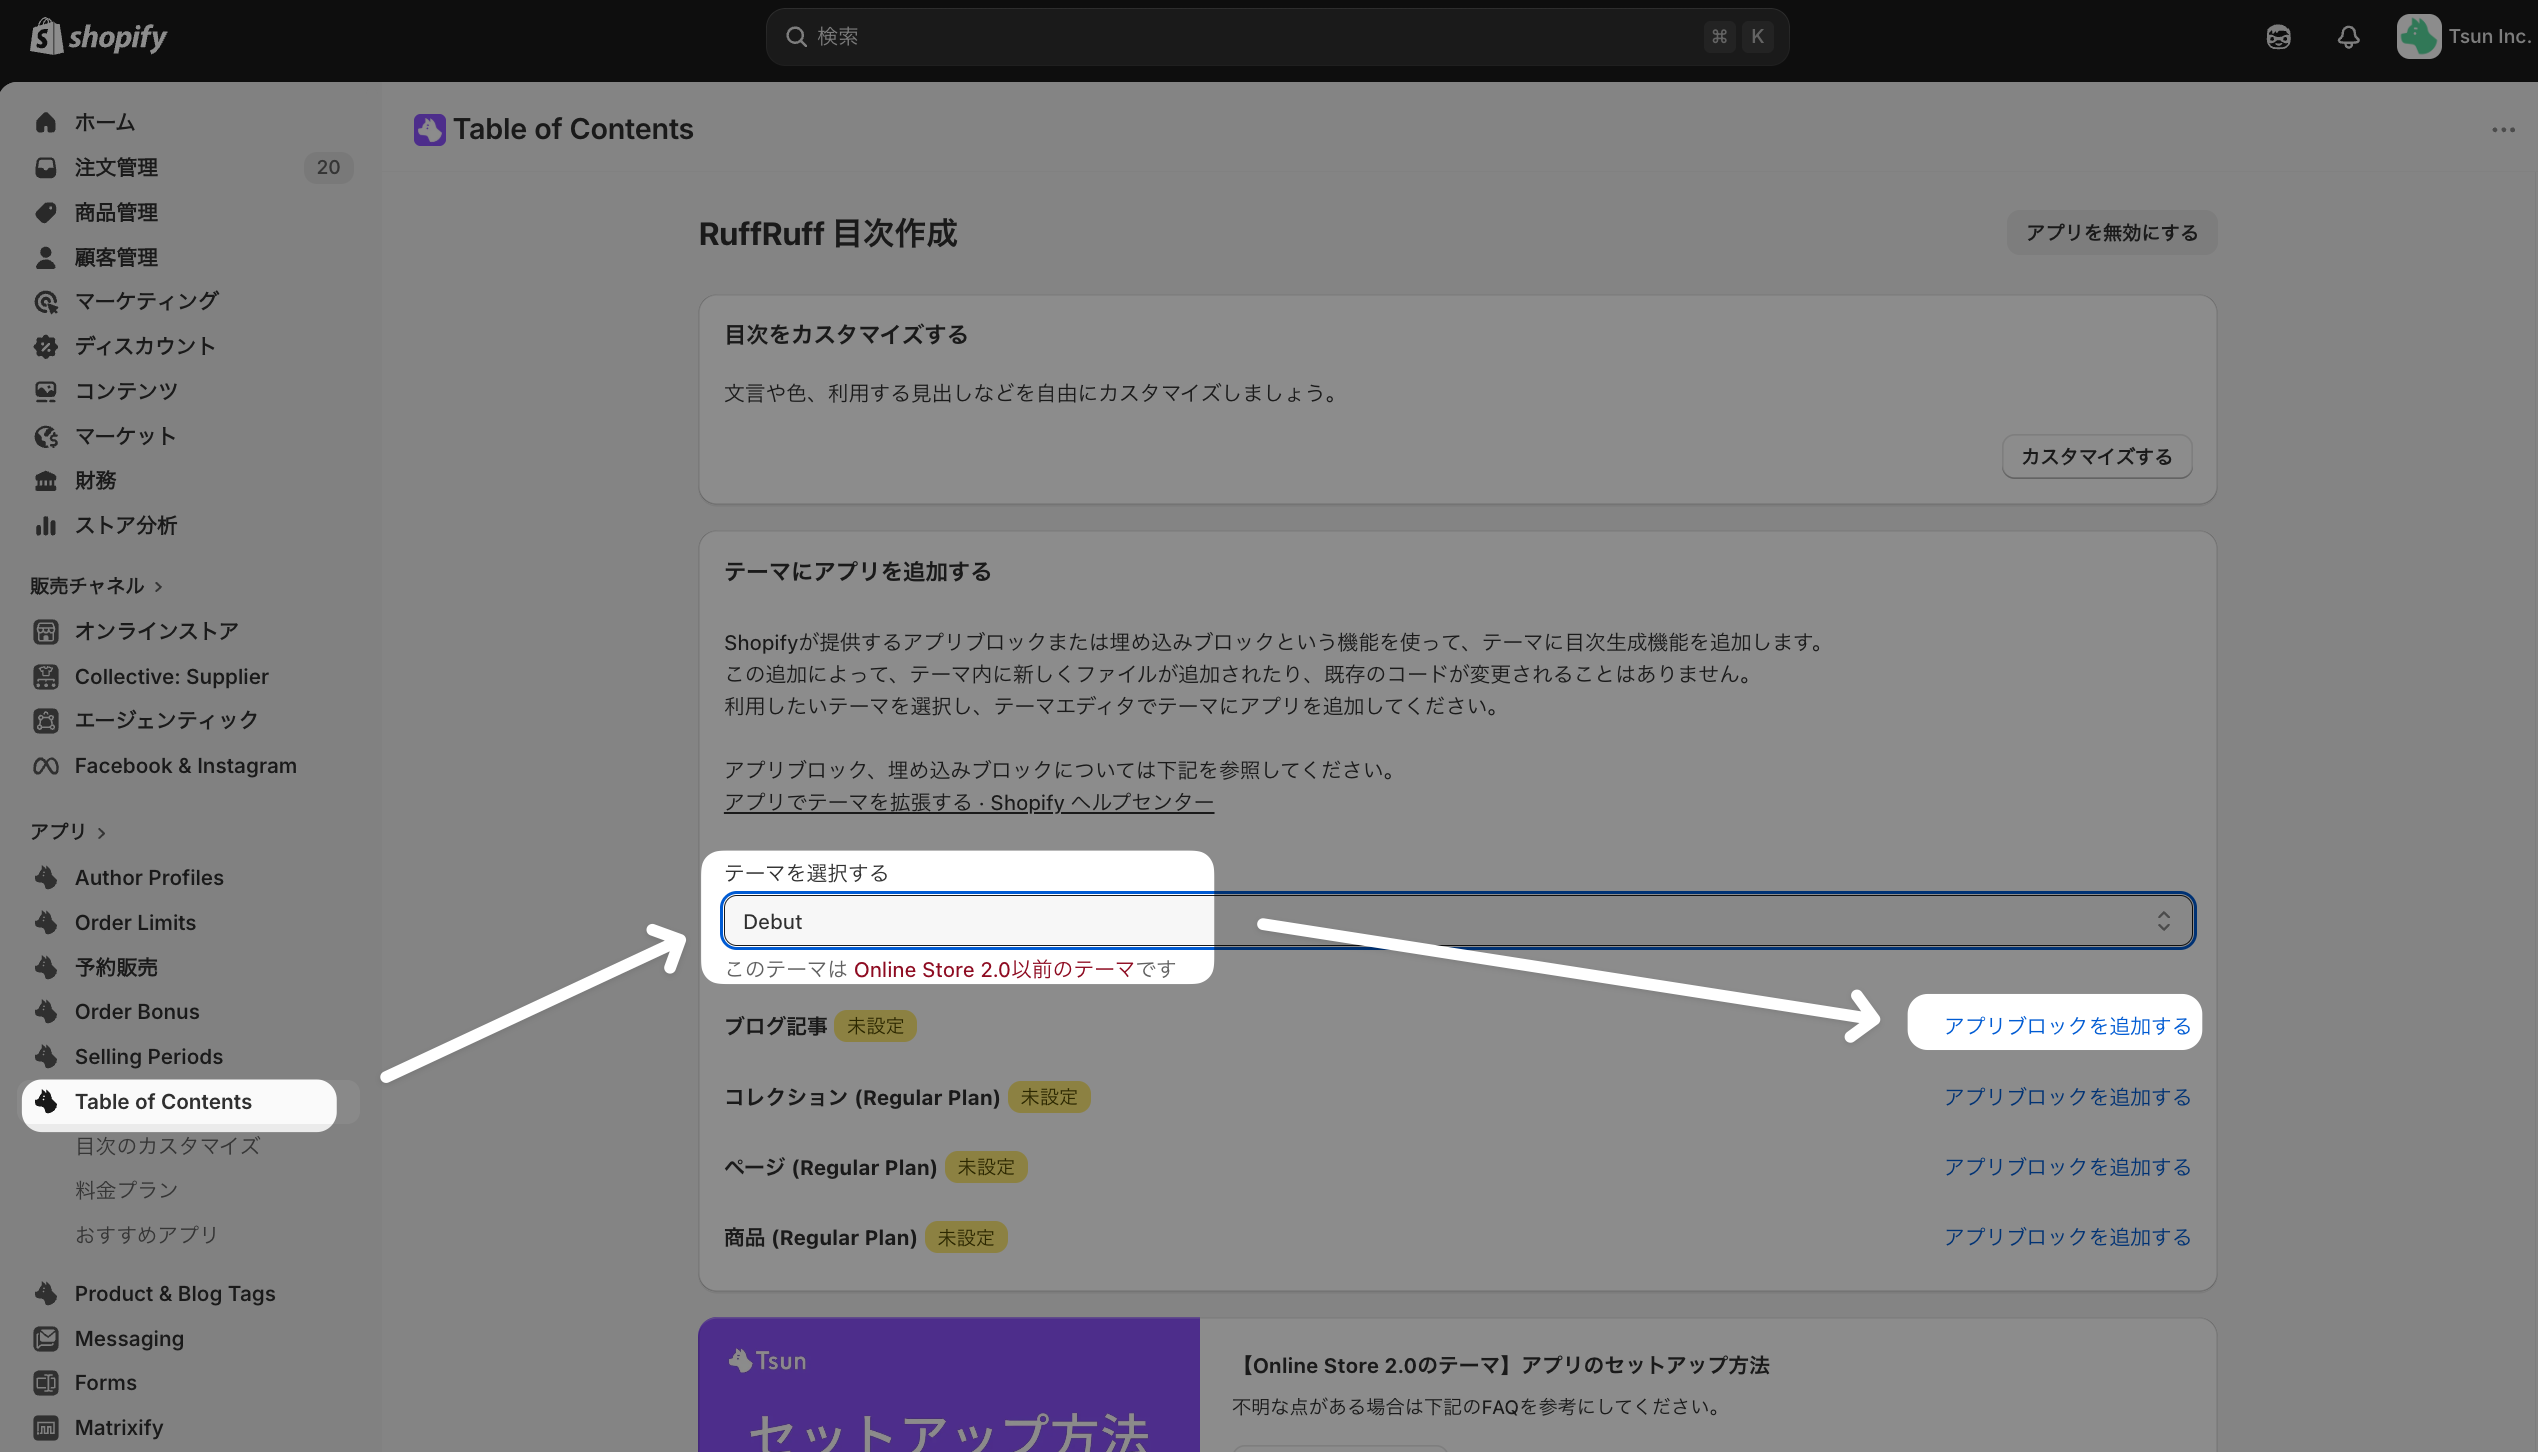
Task: Click the 注文管理 orders icon
Action: (46, 167)
